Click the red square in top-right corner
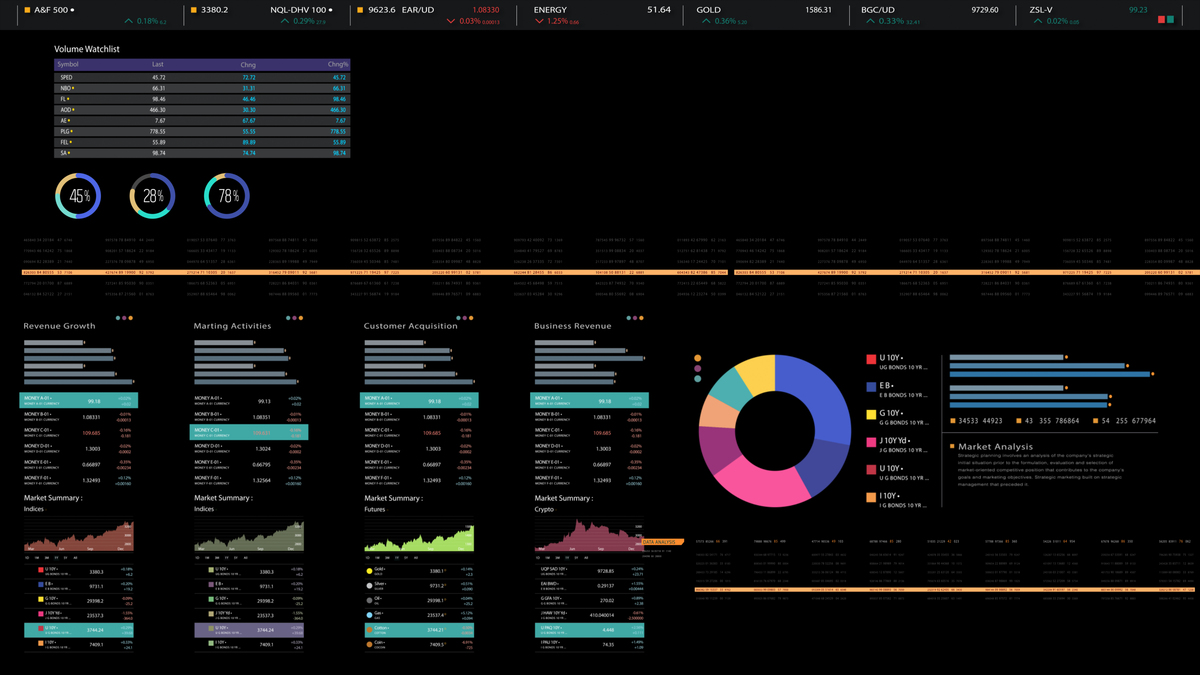Image resolution: width=1200 pixels, height=675 pixels. point(1162,19)
